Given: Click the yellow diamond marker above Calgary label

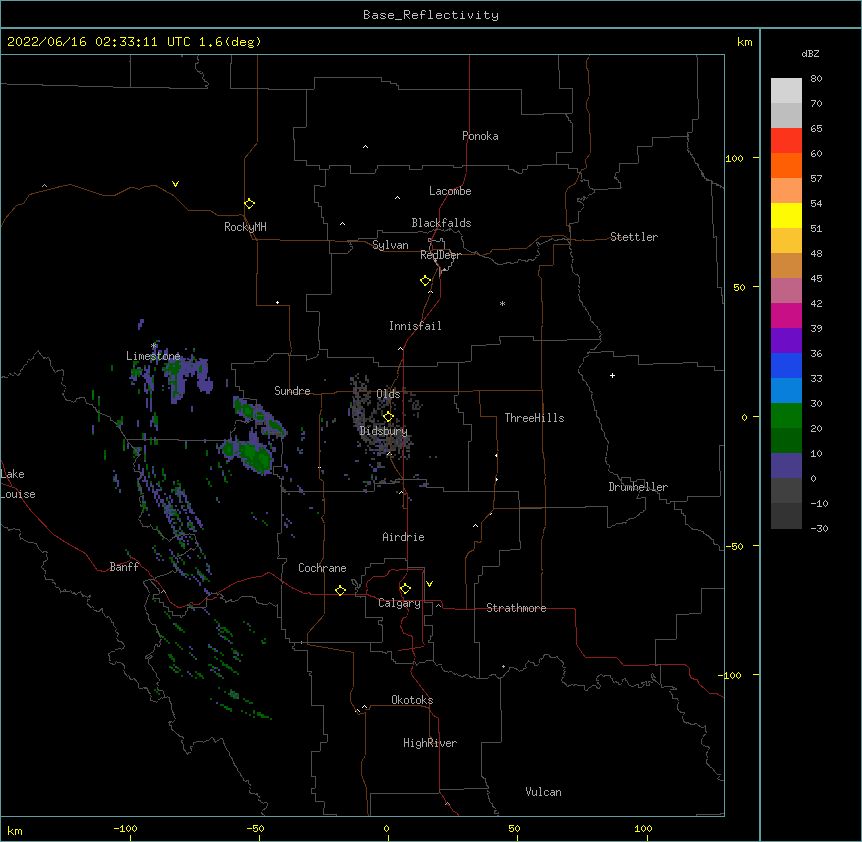Looking at the screenshot, I should pyautogui.click(x=405, y=589).
